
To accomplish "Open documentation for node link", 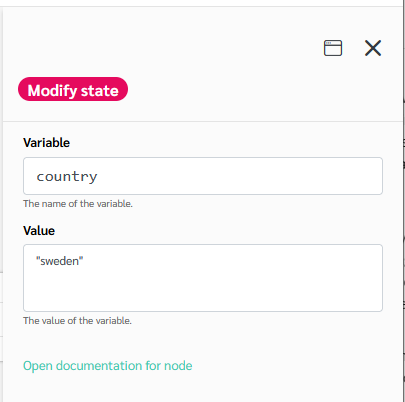I will pyautogui.click(x=107, y=366).
